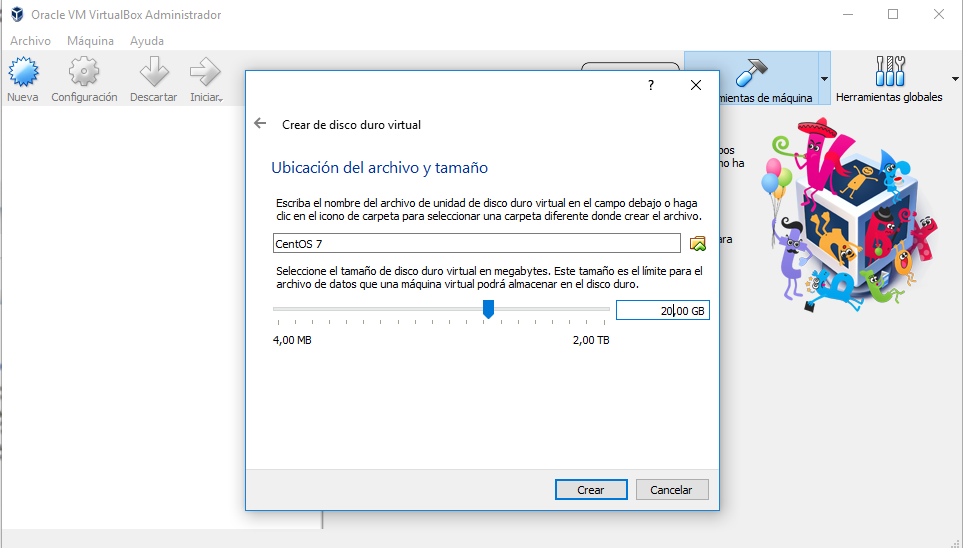Select Herramientas globales tool icon
This screenshot has width=963, height=548.
coord(888,73)
